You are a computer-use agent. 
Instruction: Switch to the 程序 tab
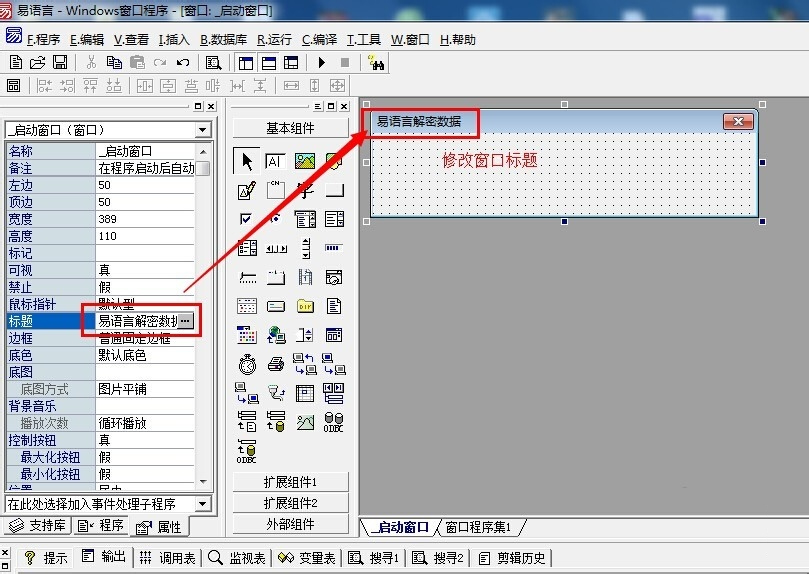(x=101, y=526)
